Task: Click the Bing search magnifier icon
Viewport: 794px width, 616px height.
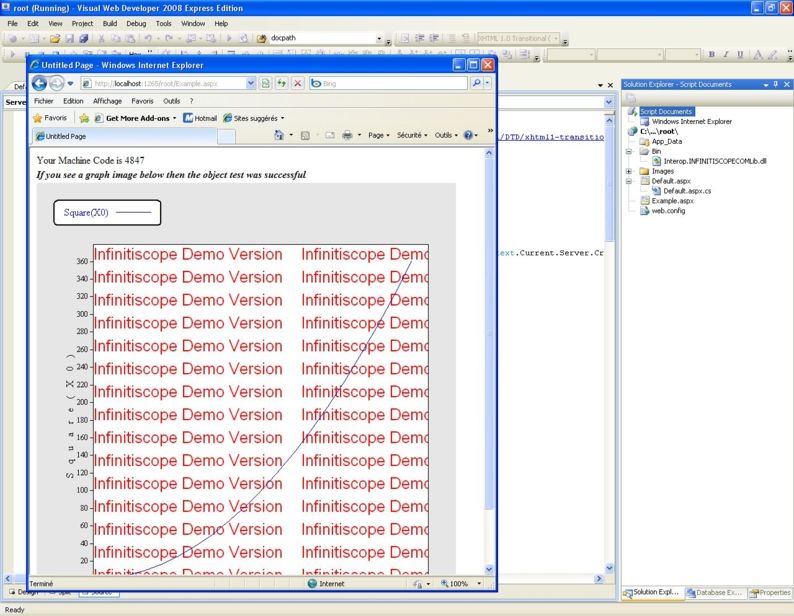Action: click(x=476, y=83)
